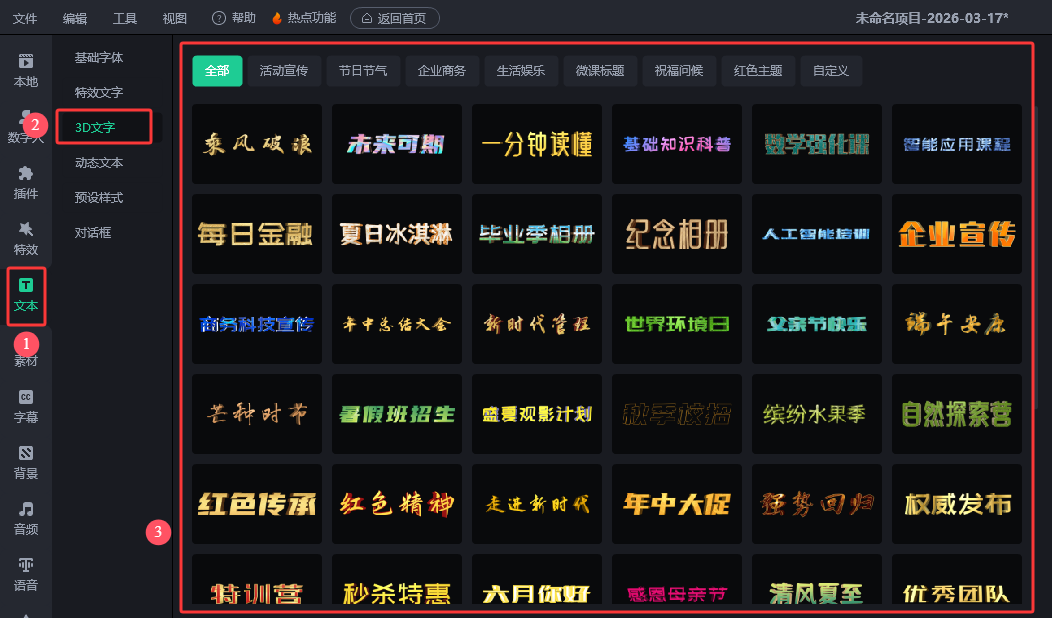Click the 返回首页 button
Screen dimensions: 1052x618
394,18
